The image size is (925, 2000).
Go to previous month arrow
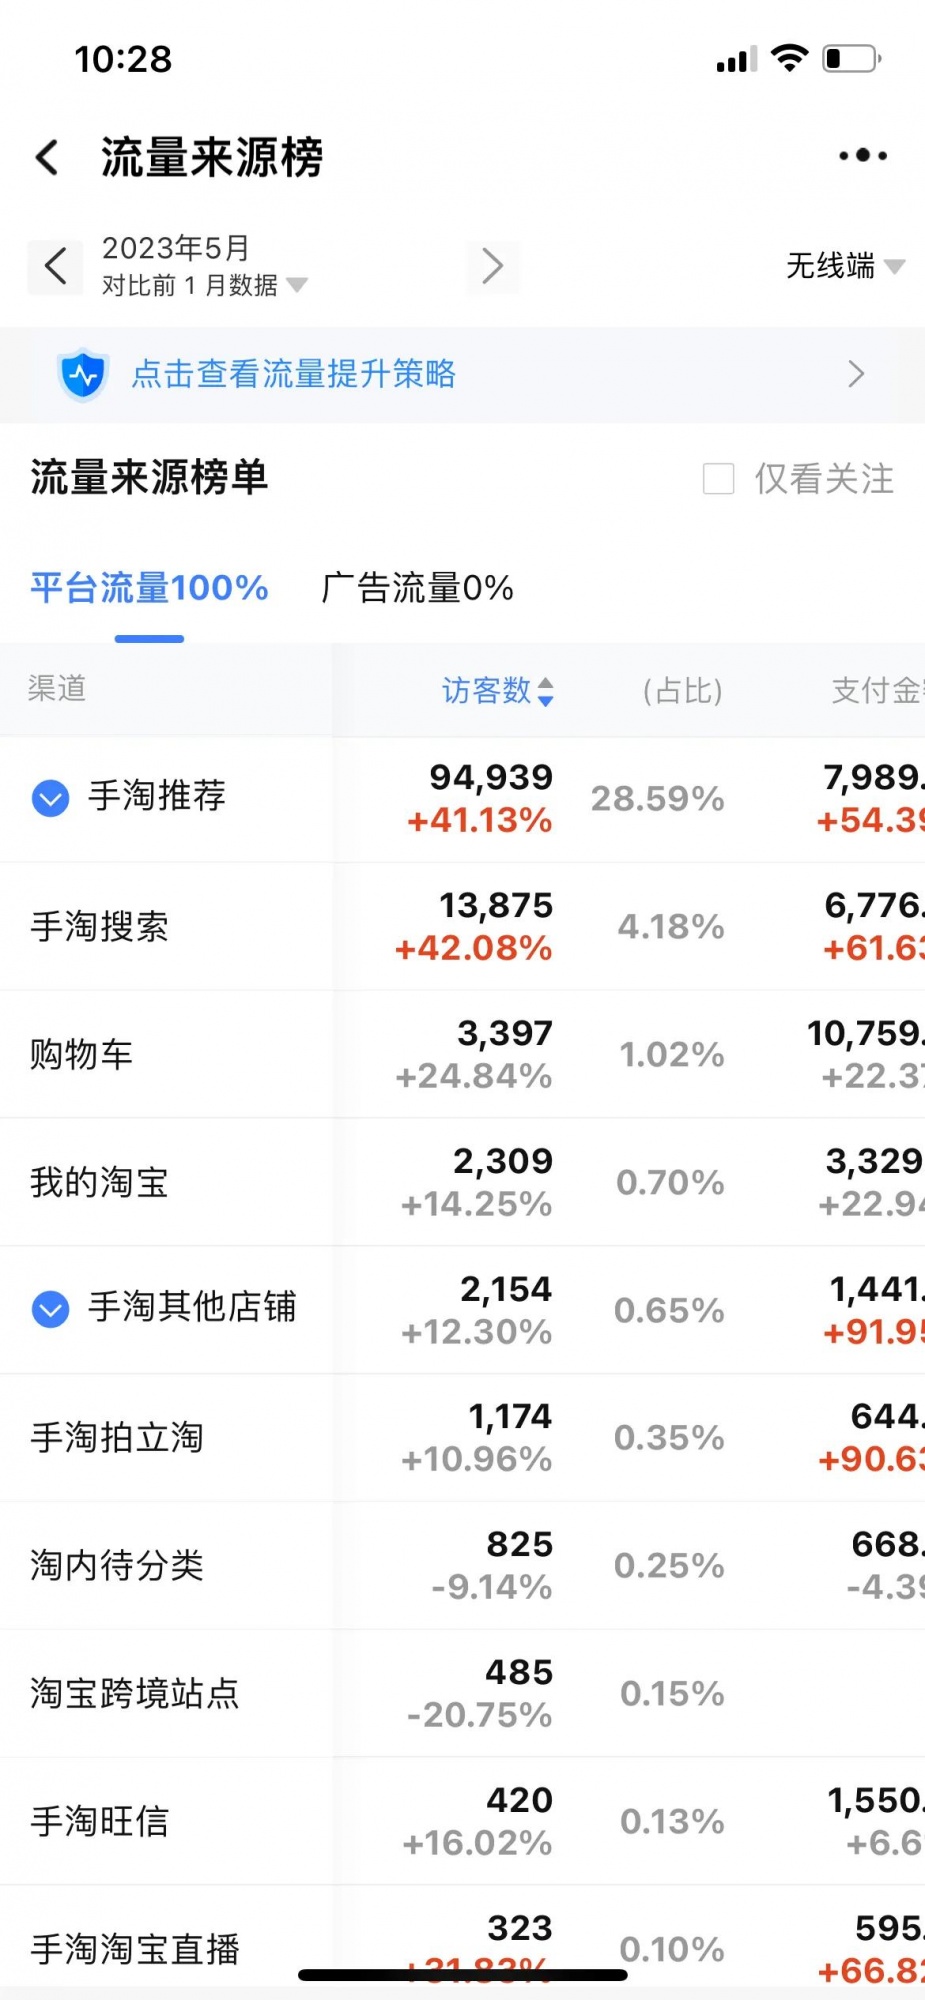pyautogui.click(x=55, y=267)
